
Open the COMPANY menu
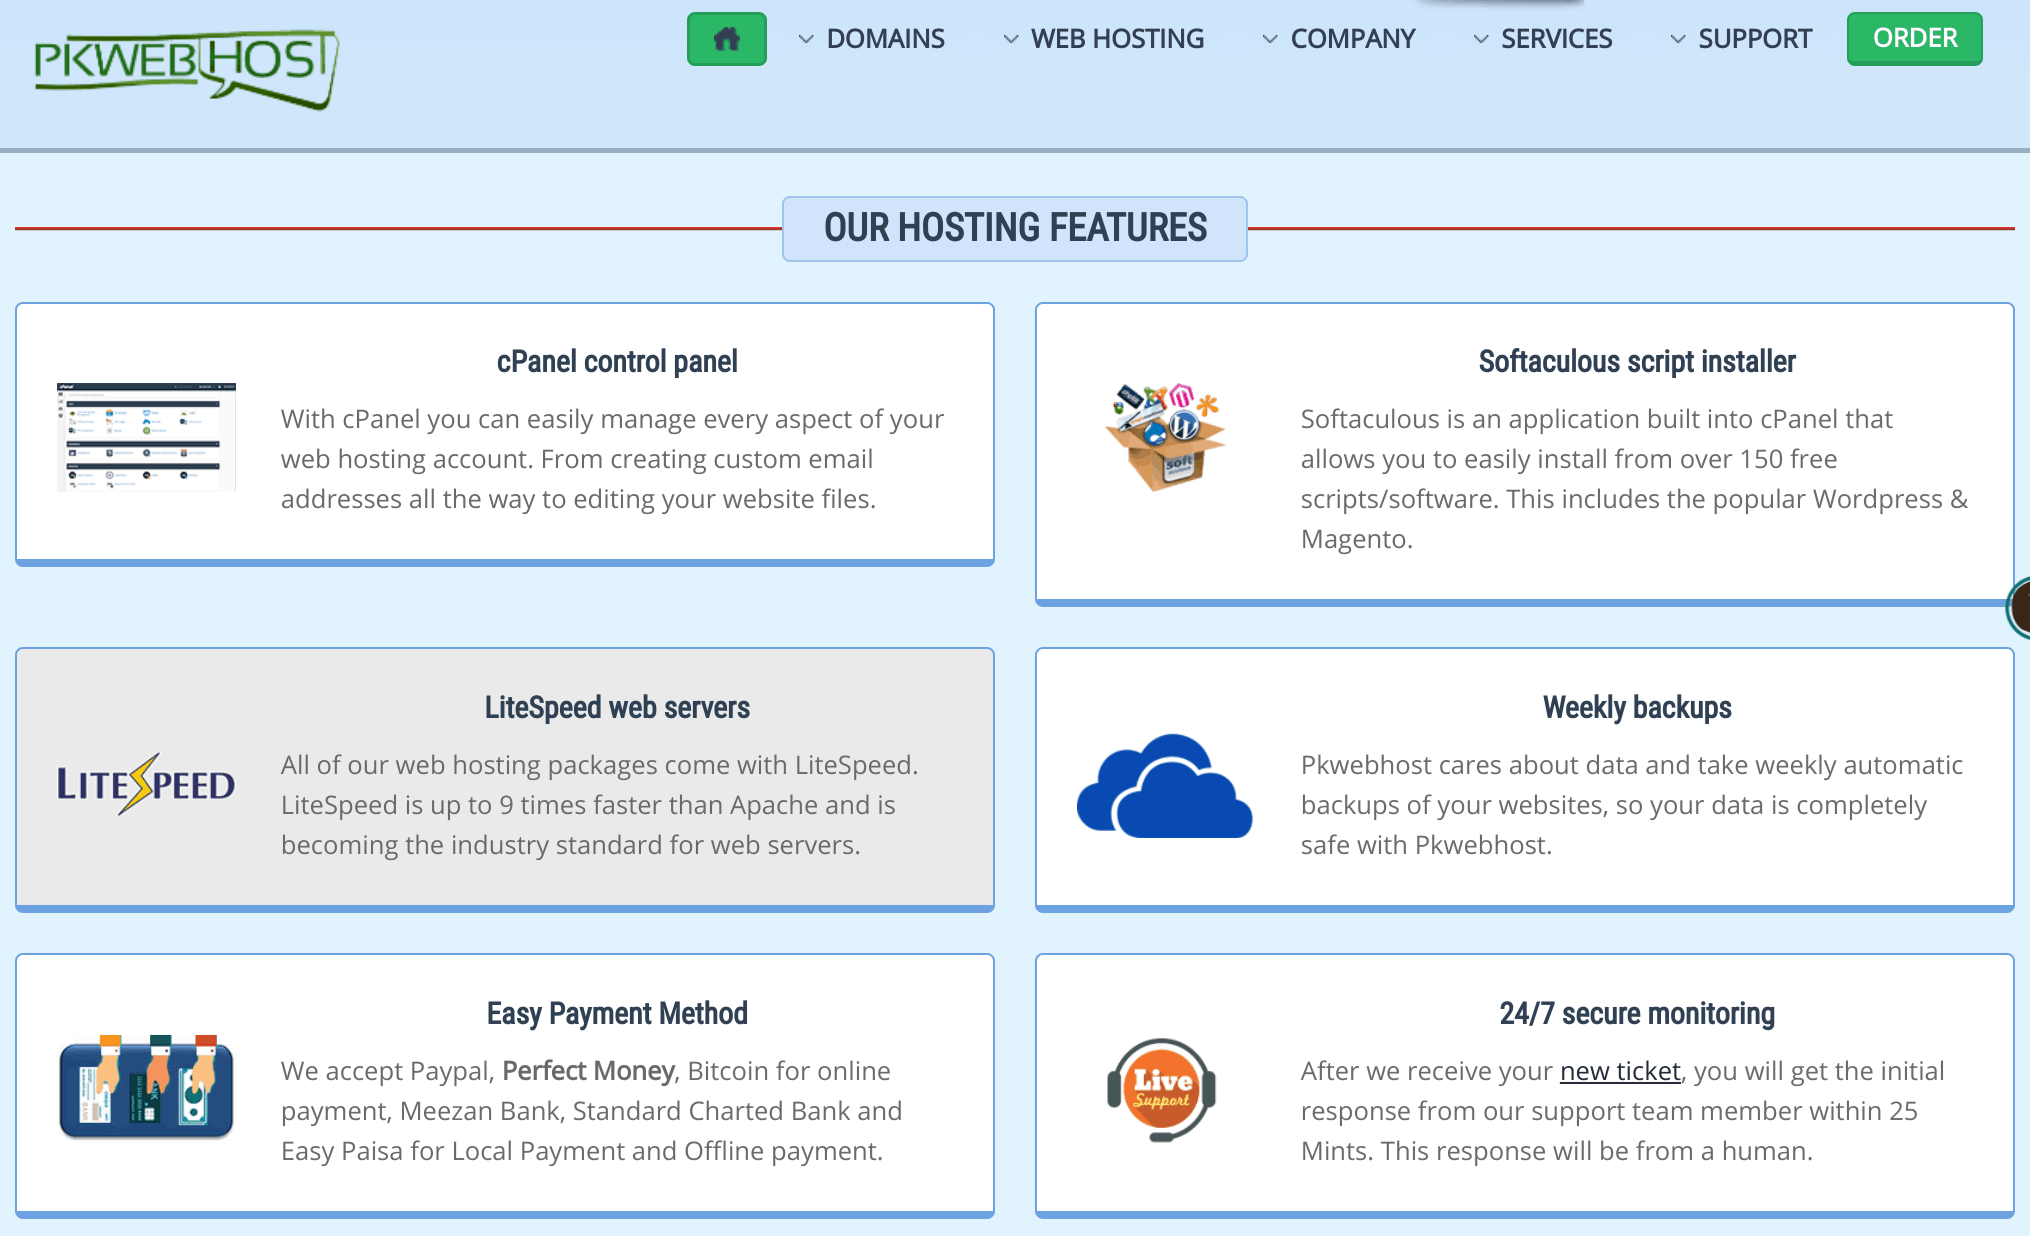pyautogui.click(x=1353, y=39)
